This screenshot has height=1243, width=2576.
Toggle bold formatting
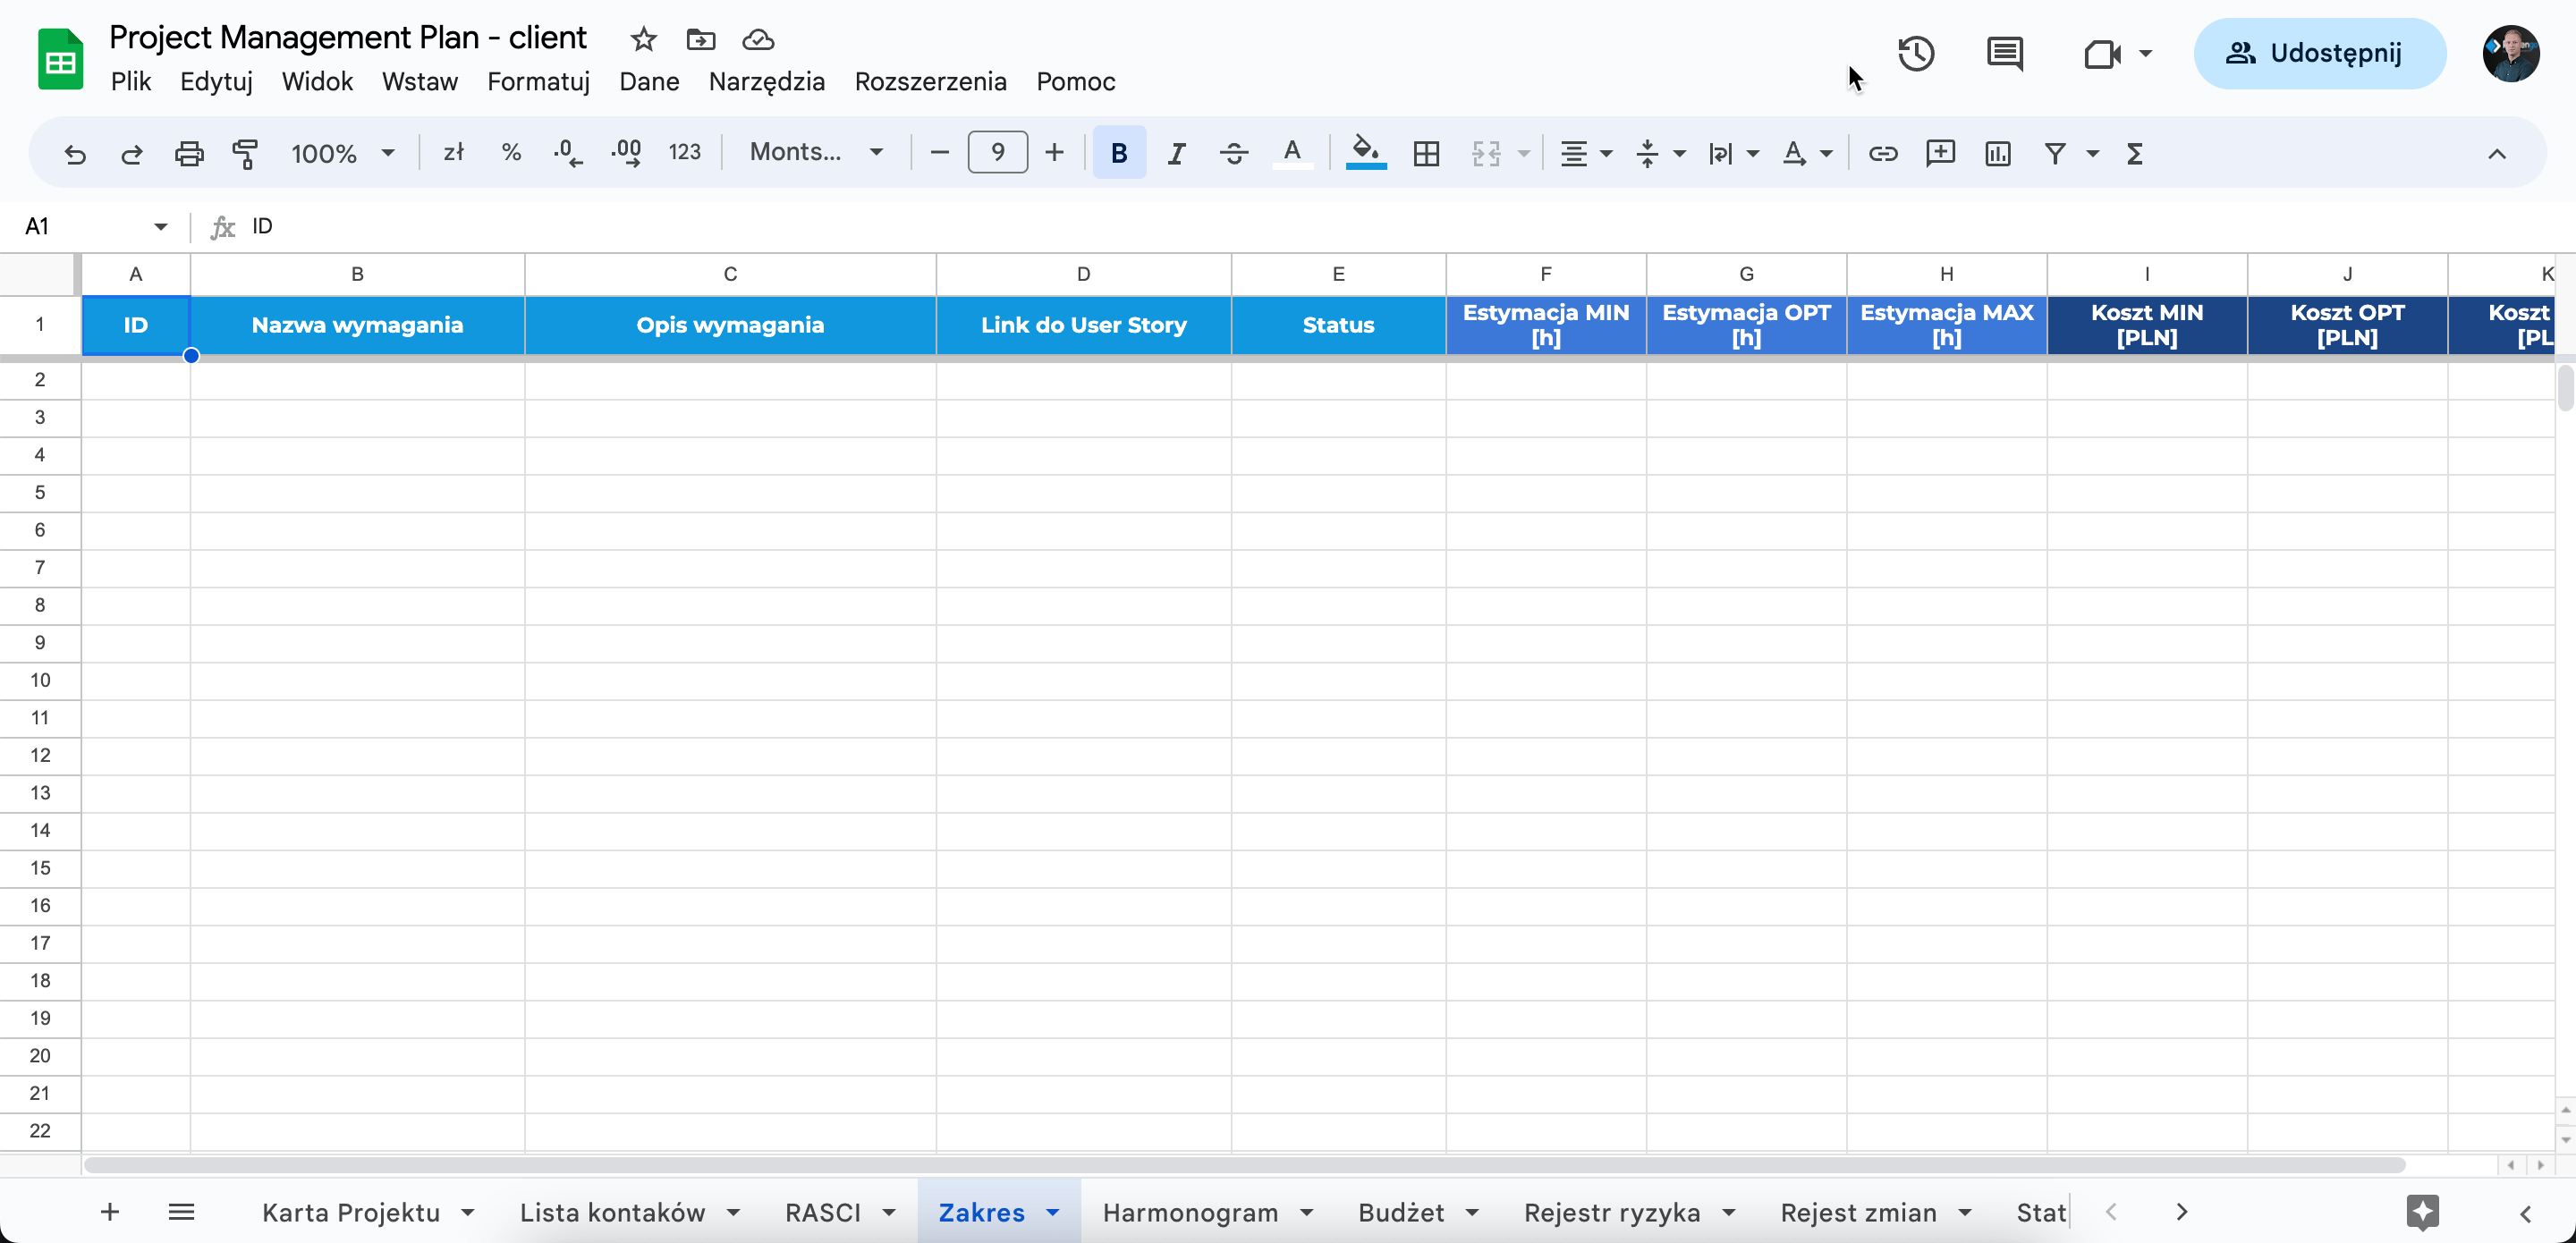(x=1118, y=153)
